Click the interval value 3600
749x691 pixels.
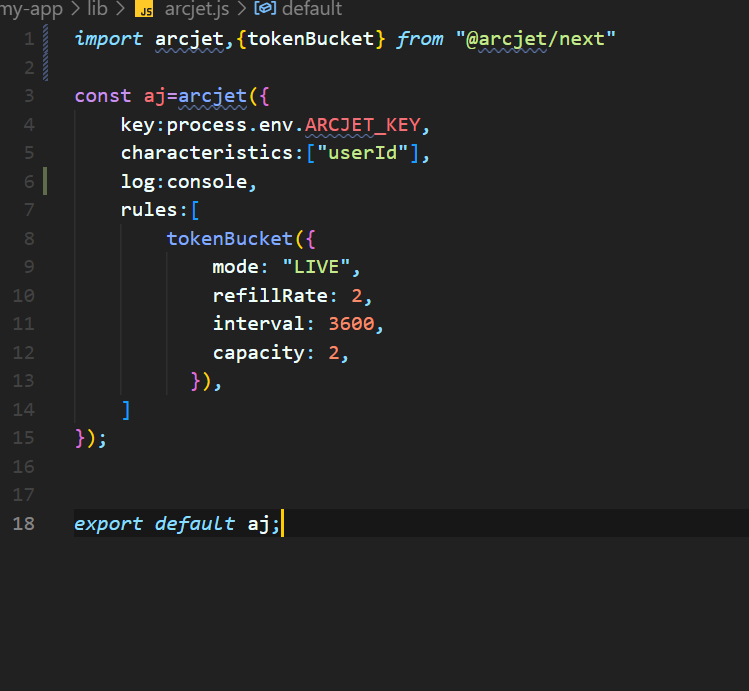tap(351, 324)
